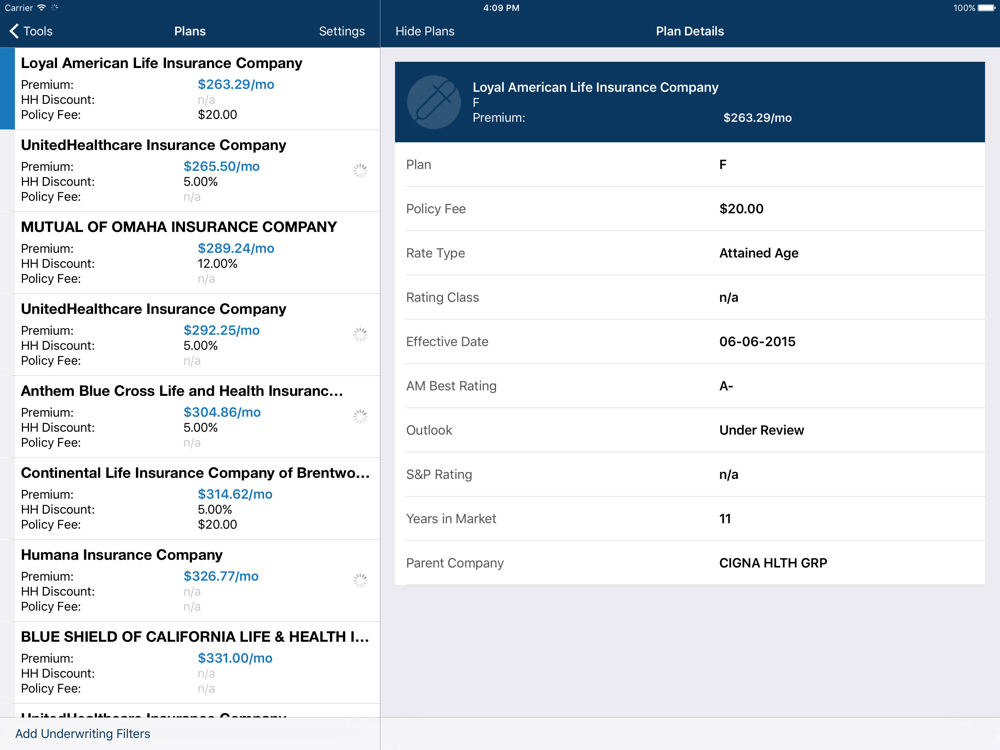Tap the $263.29/mo premium in plans list
Viewport: 1000px width, 750px height.
pyautogui.click(x=236, y=84)
